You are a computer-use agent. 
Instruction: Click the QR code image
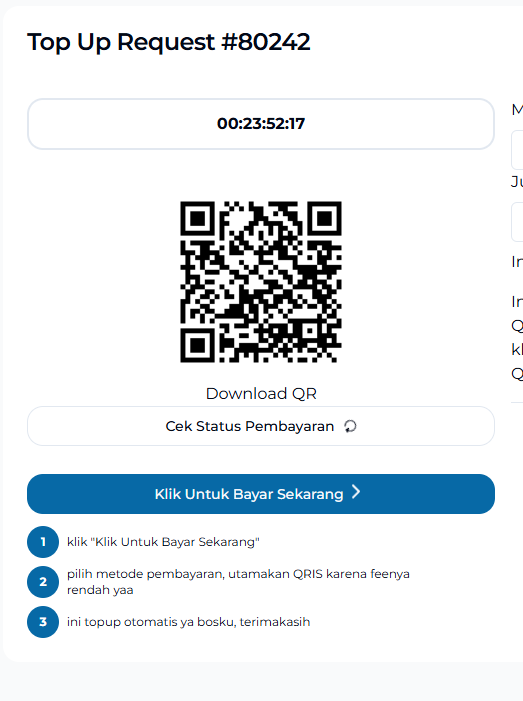point(261,282)
